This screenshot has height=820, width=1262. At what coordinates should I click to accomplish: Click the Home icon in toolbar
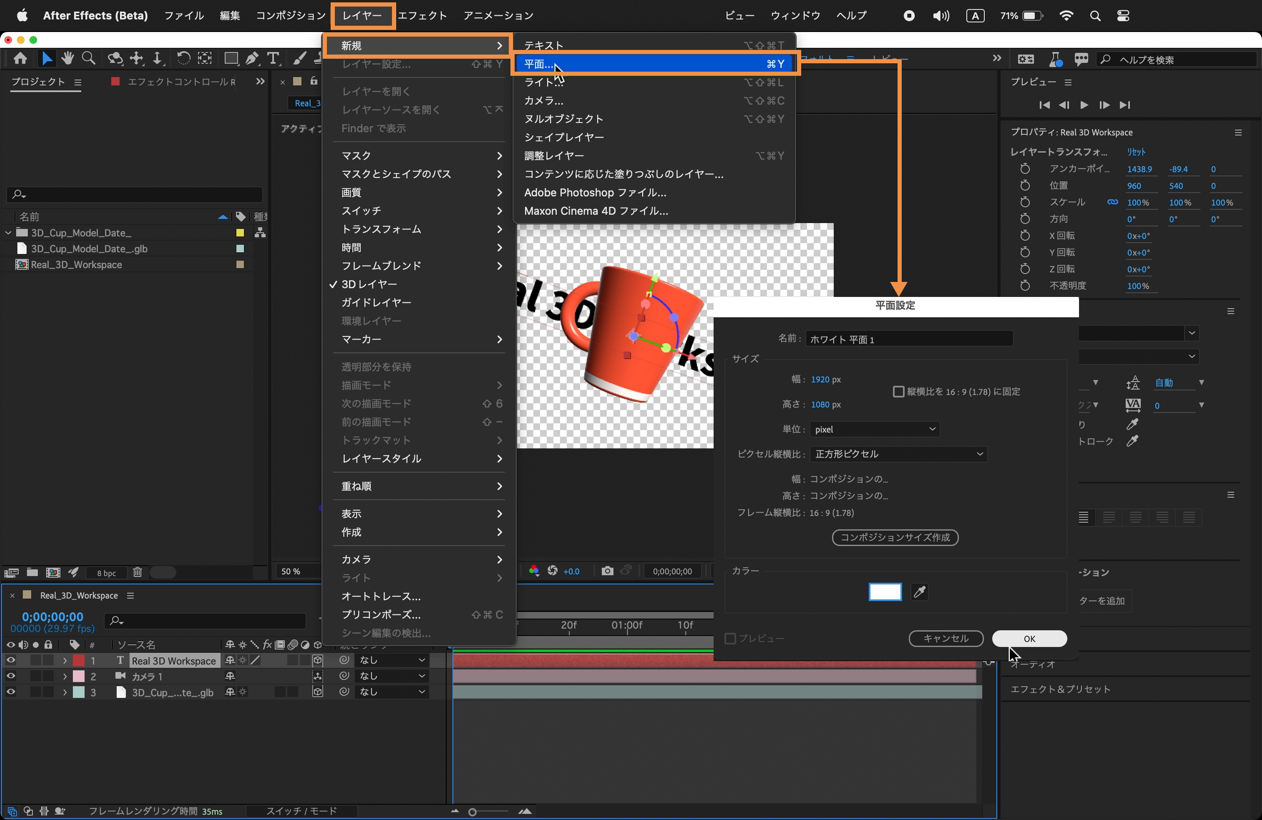[x=20, y=59]
